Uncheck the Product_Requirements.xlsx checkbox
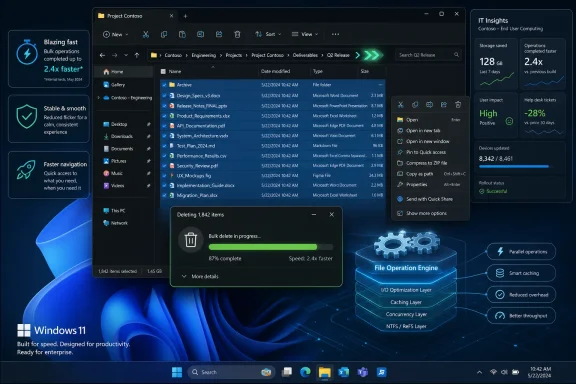Image resolution: width=576 pixels, height=384 pixels. pyautogui.click(x=164, y=116)
